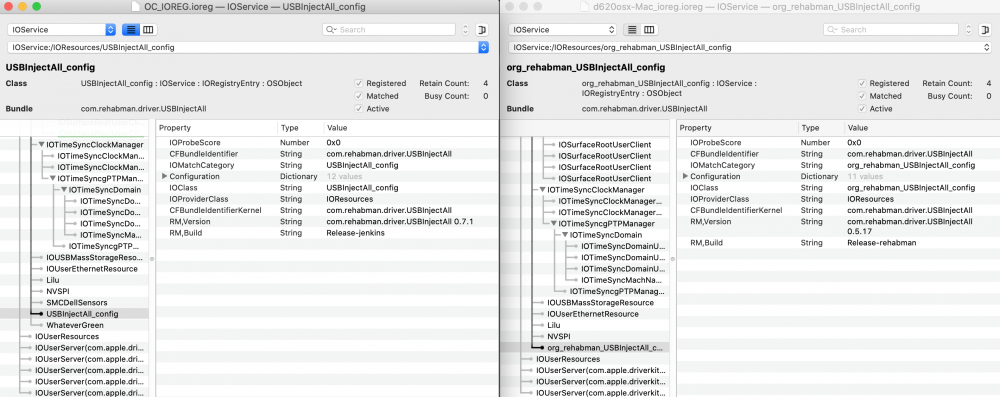The width and height of the screenshot is (1000, 397).
Task: Select Lilu node in OC_IOREG window
Action: [52, 280]
